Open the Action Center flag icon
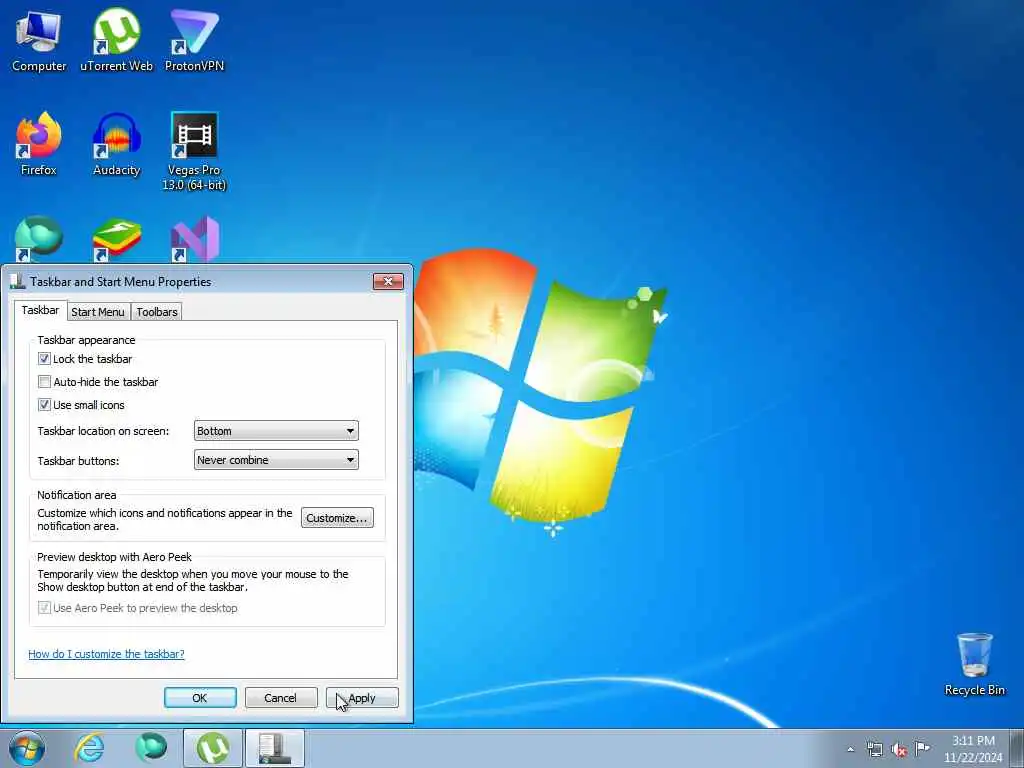The width and height of the screenshot is (1024, 768). tap(922, 748)
